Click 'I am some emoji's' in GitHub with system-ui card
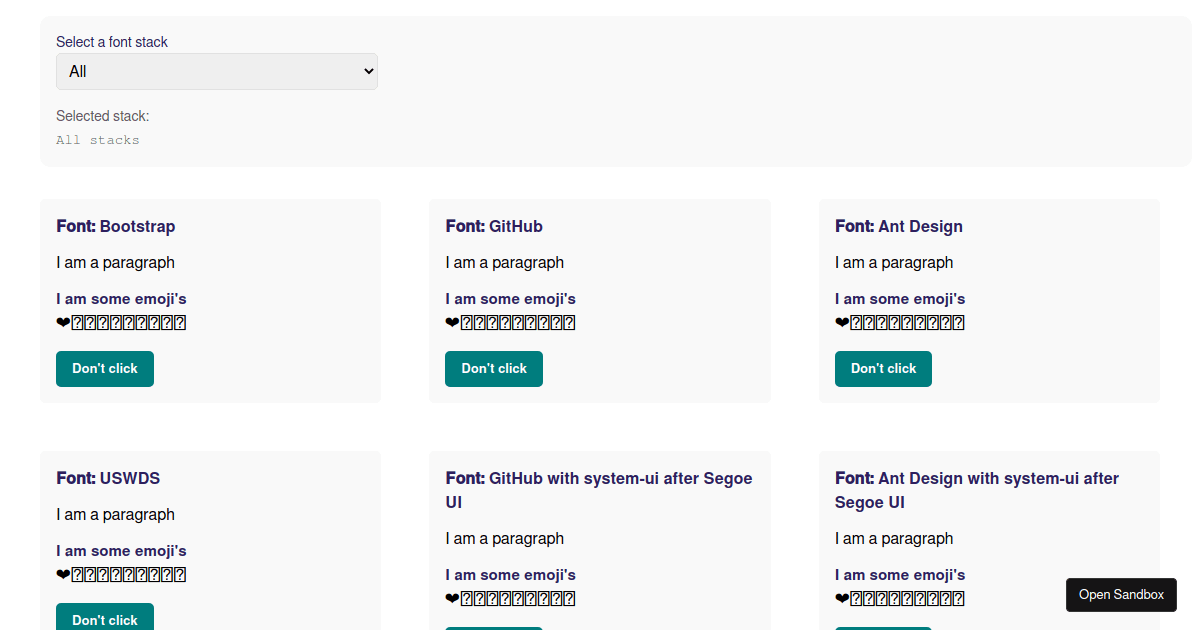This screenshot has height=630, width=1200. pos(511,575)
